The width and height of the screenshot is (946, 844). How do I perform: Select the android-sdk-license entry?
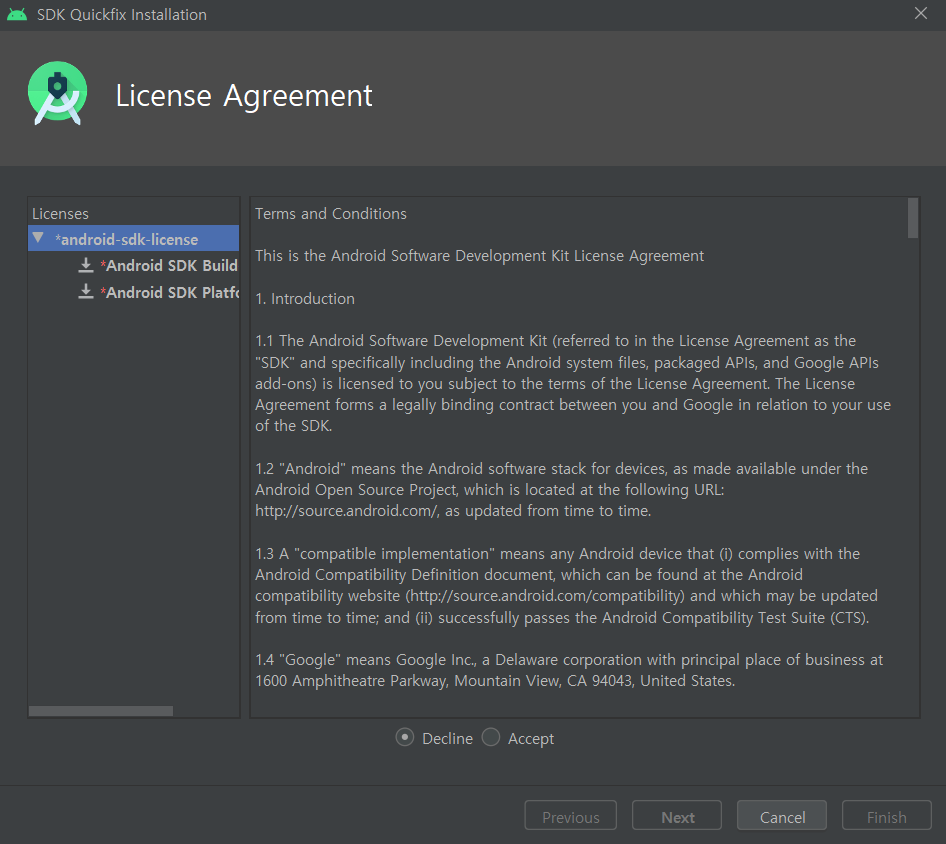133,239
